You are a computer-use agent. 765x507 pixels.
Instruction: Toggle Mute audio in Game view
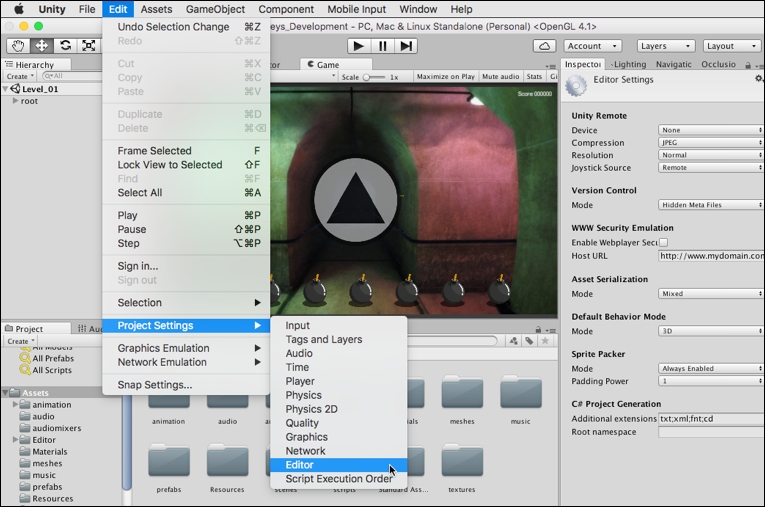tap(501, 77)
